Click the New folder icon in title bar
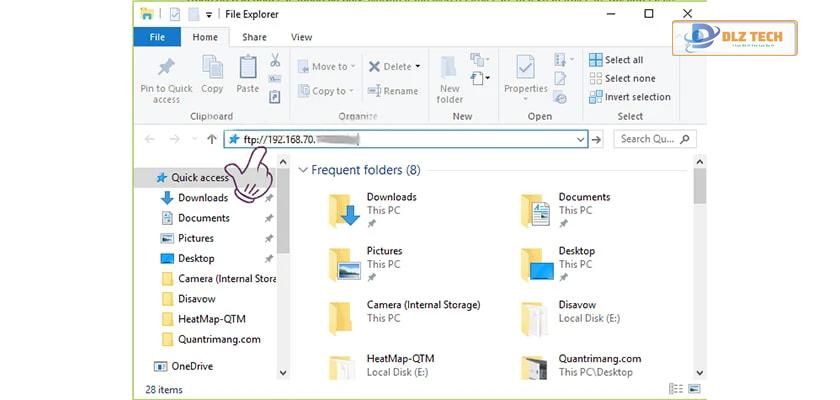 [194, 14]
